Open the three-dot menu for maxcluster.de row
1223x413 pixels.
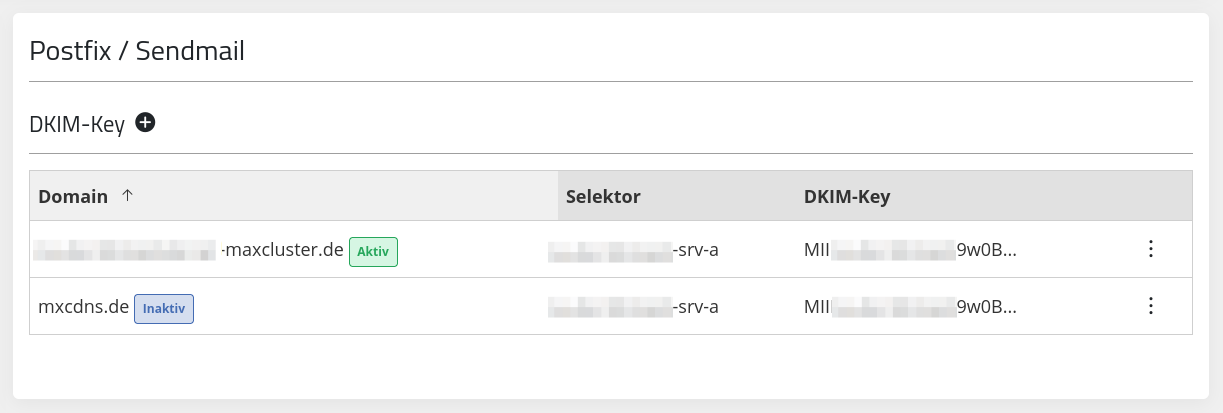tap(1150, 249)
